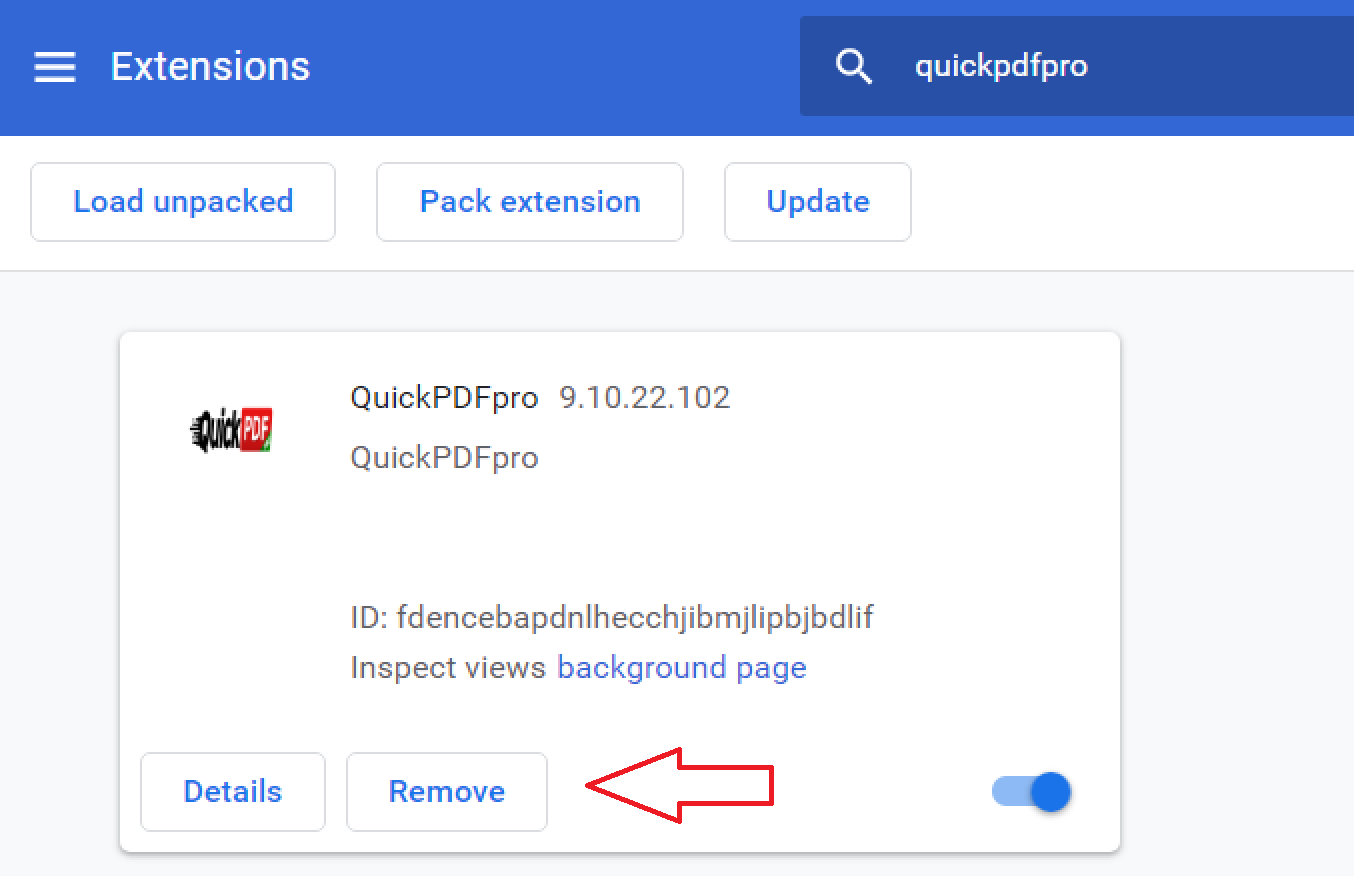1354x876 pixels.
Task: Click the magnifying glass search icon
Action: coord(854,67)
